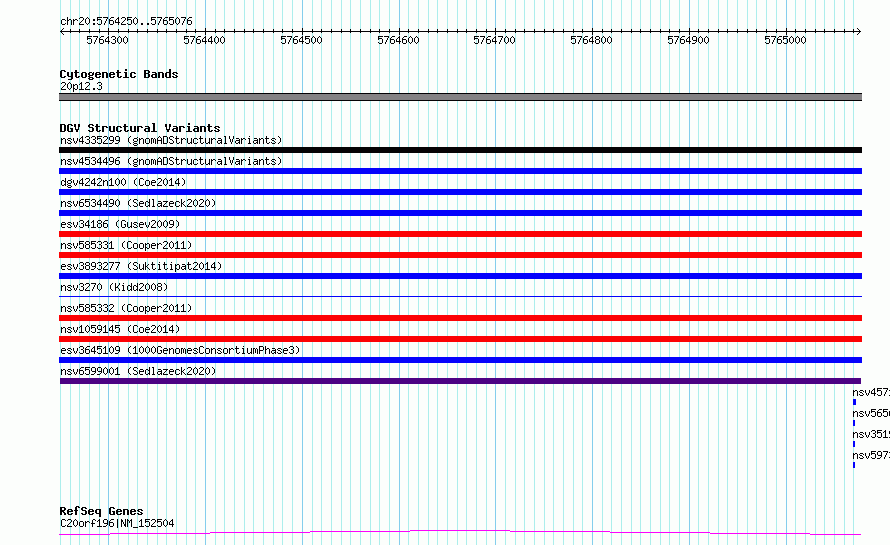The width and height of the screenshot is (890, 545).
Task: Click the right arrow of the ruler
Action: pos(858,31)
